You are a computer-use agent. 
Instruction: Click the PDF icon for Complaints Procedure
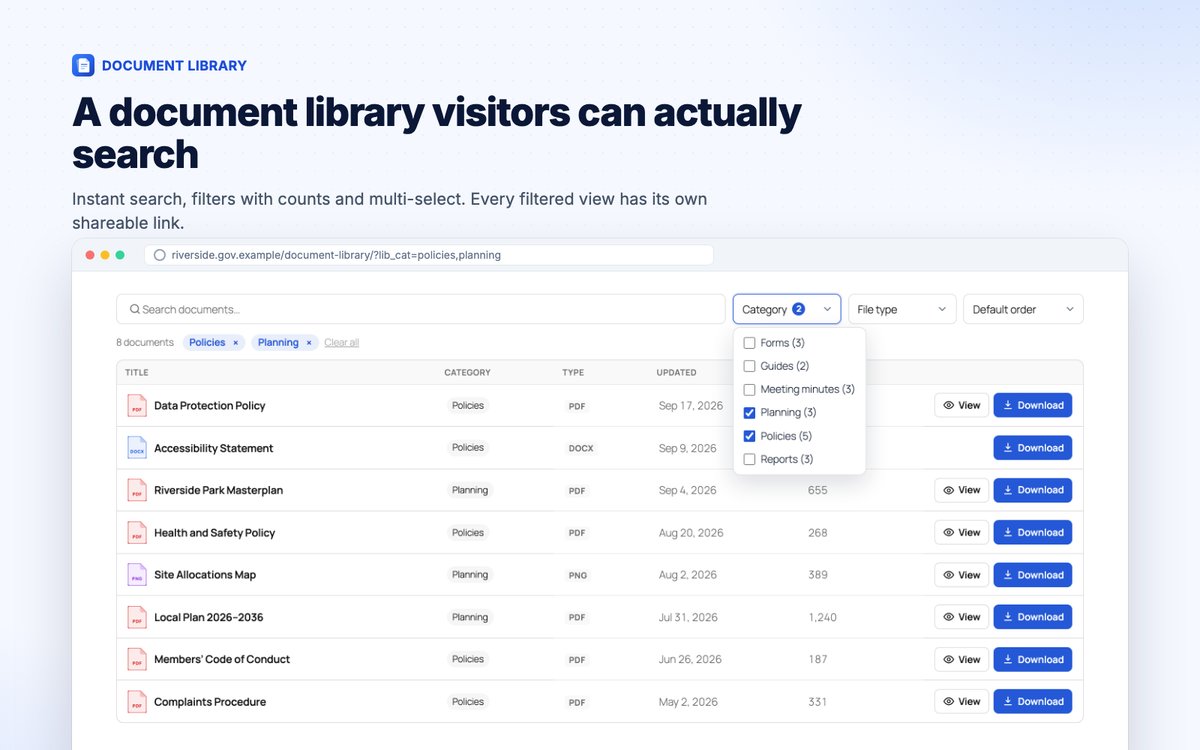(137, 702)
